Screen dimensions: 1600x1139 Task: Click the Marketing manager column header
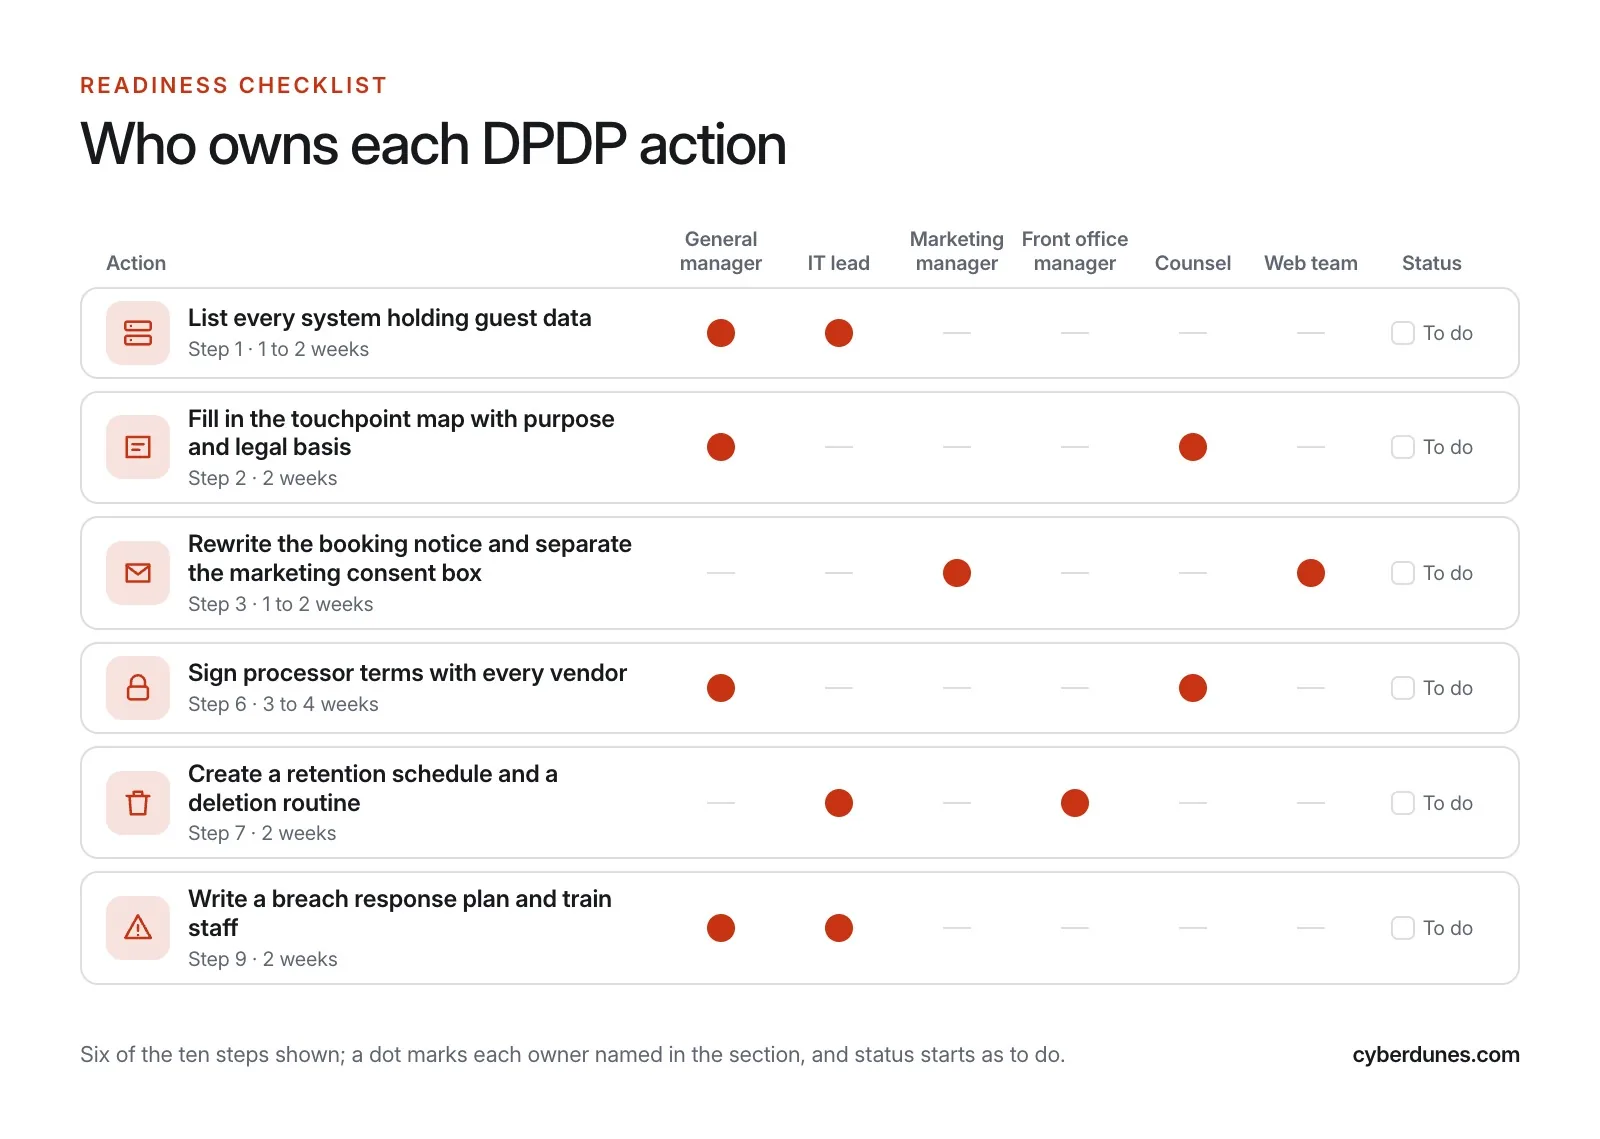tap(957, 251)
